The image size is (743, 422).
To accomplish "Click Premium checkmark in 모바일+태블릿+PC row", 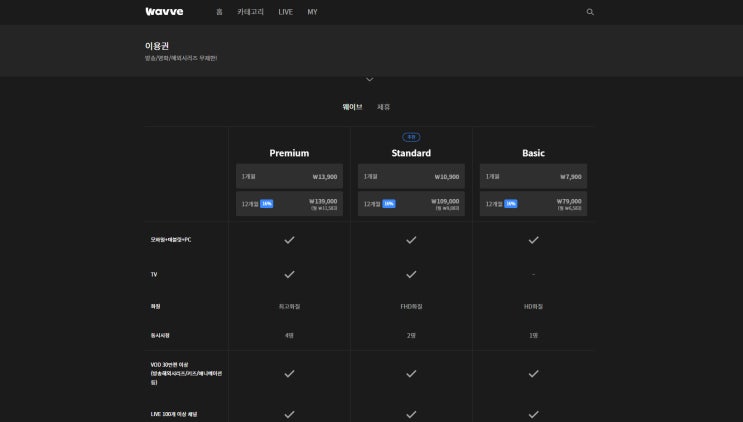I will click(x=290, y=240).
